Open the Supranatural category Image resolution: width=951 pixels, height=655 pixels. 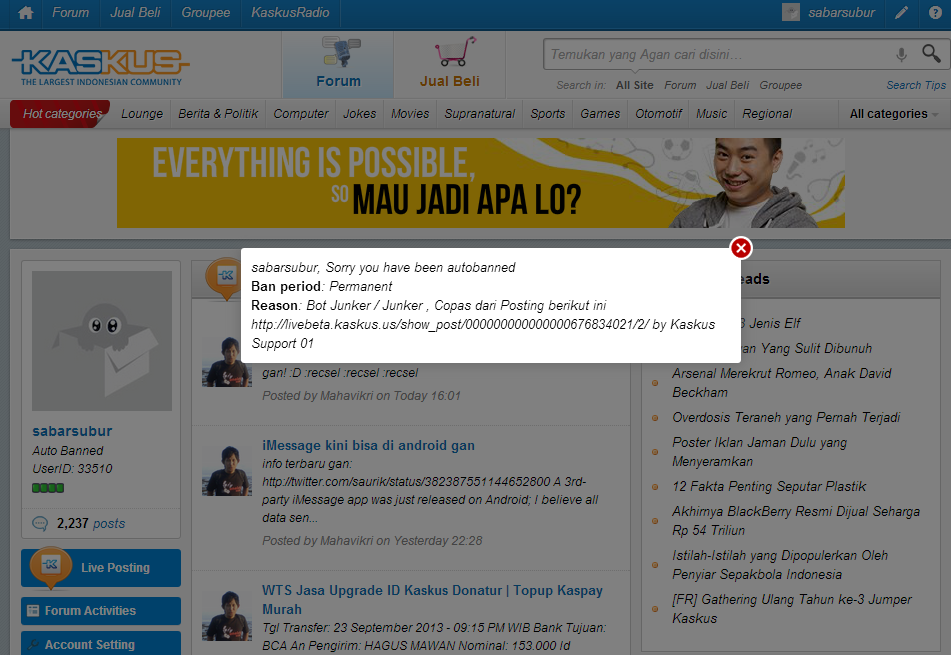pos(479,114)
